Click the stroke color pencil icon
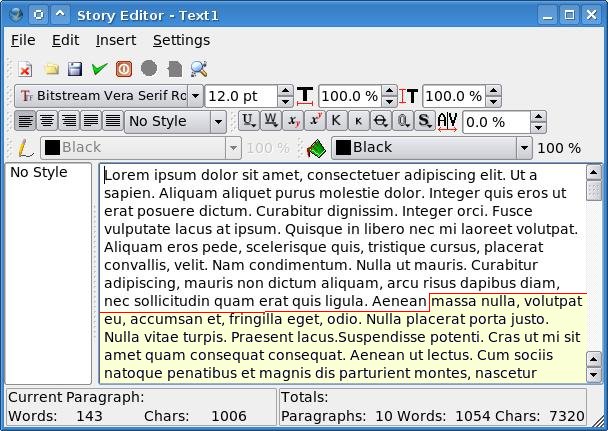The image size is (608, 431). point(26,148)
